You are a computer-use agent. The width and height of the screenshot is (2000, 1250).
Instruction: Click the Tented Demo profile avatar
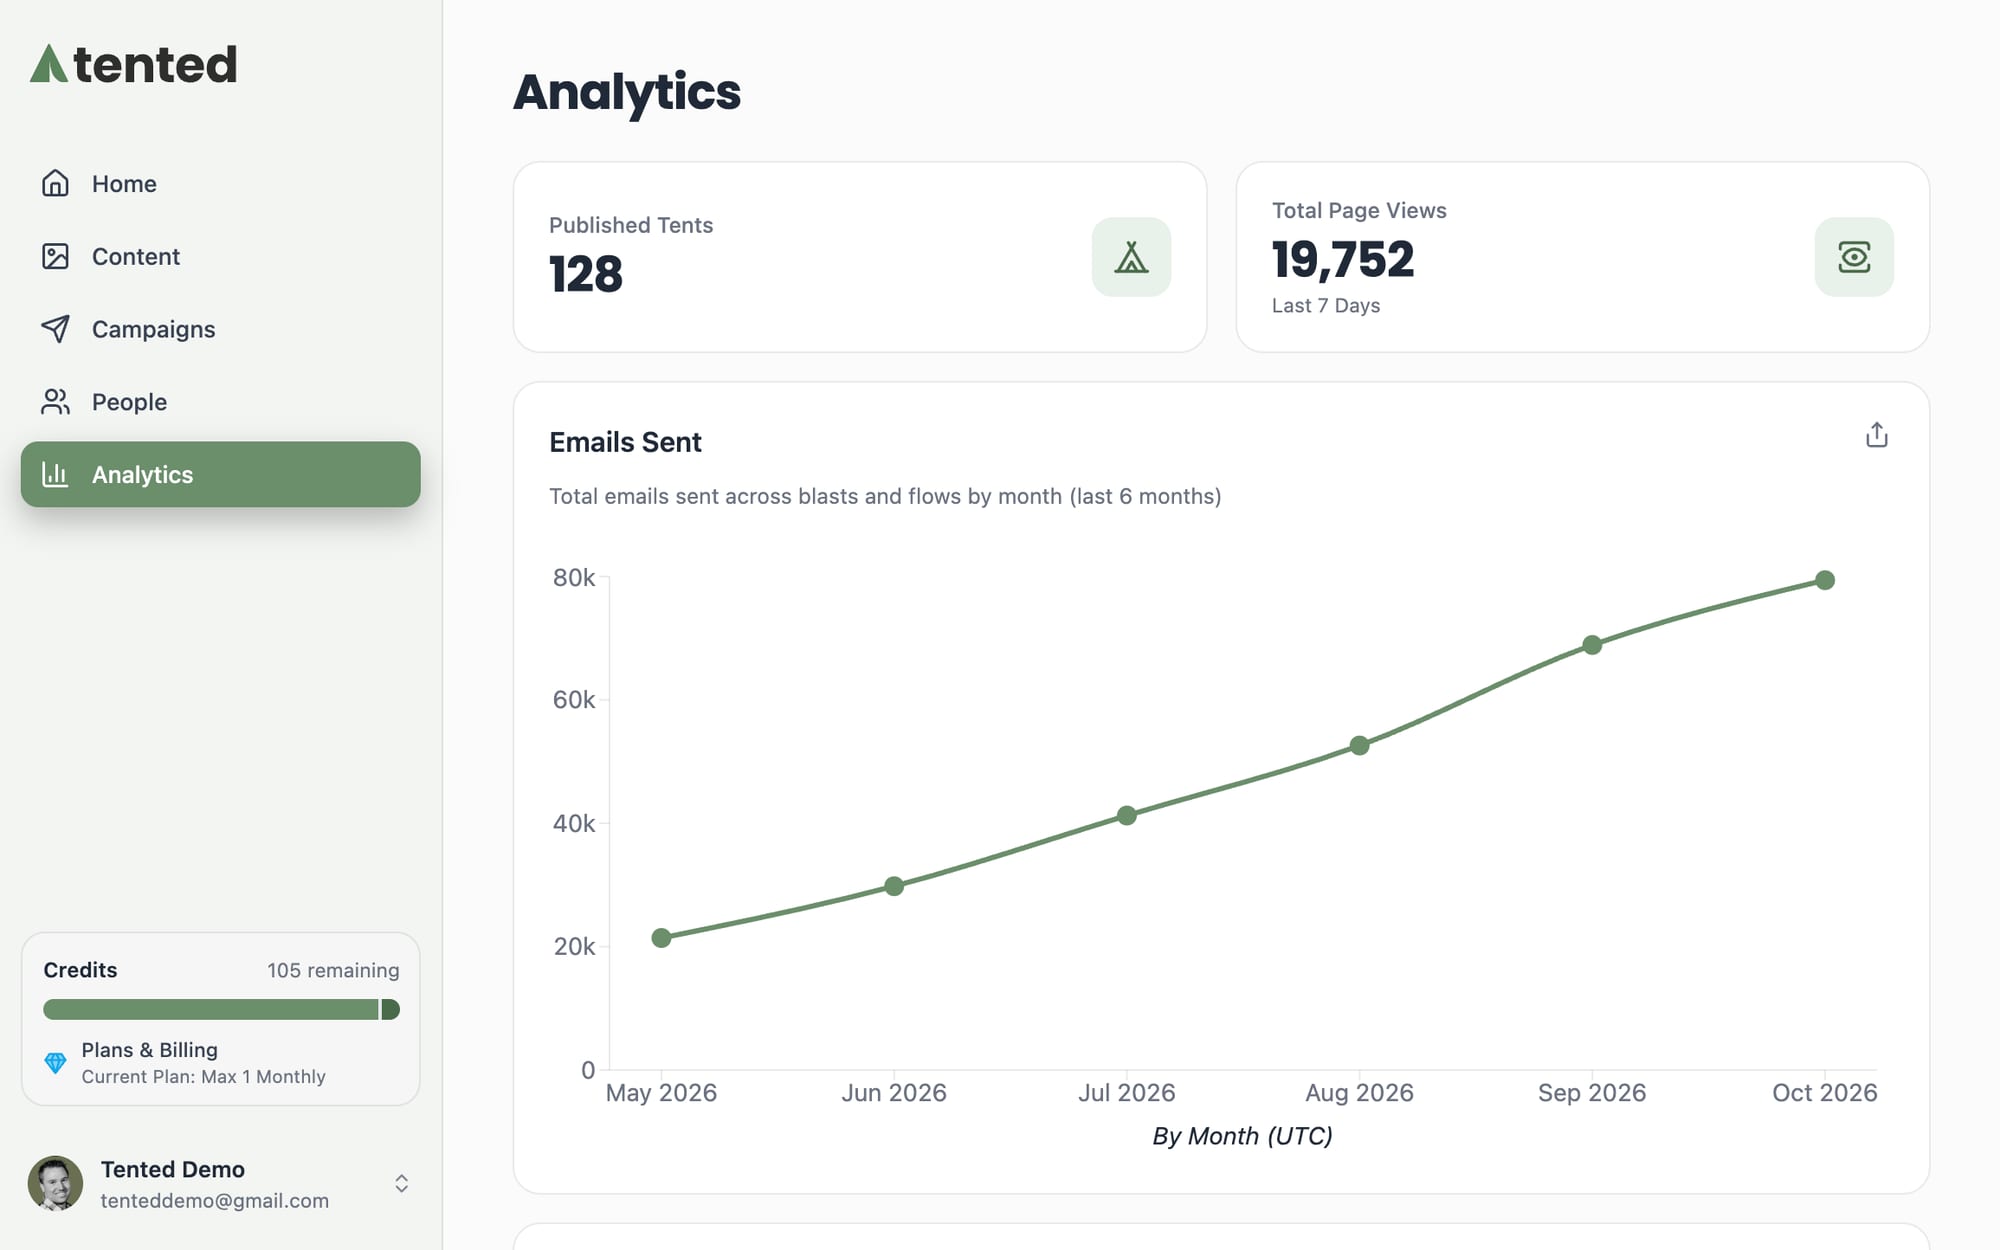click(x=55, y=1184)
